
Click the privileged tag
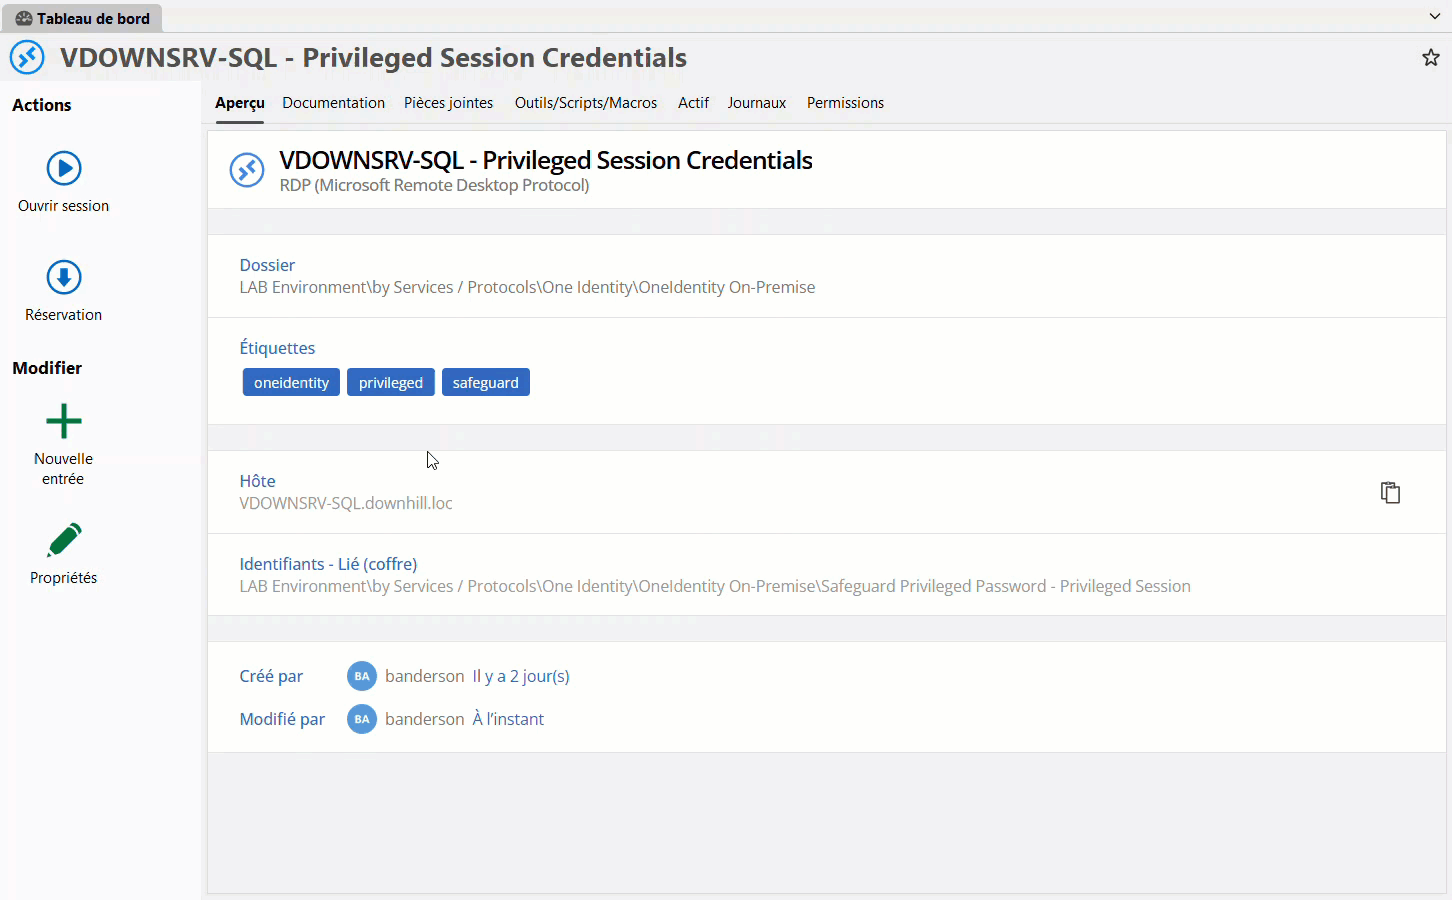click(390, 382)
